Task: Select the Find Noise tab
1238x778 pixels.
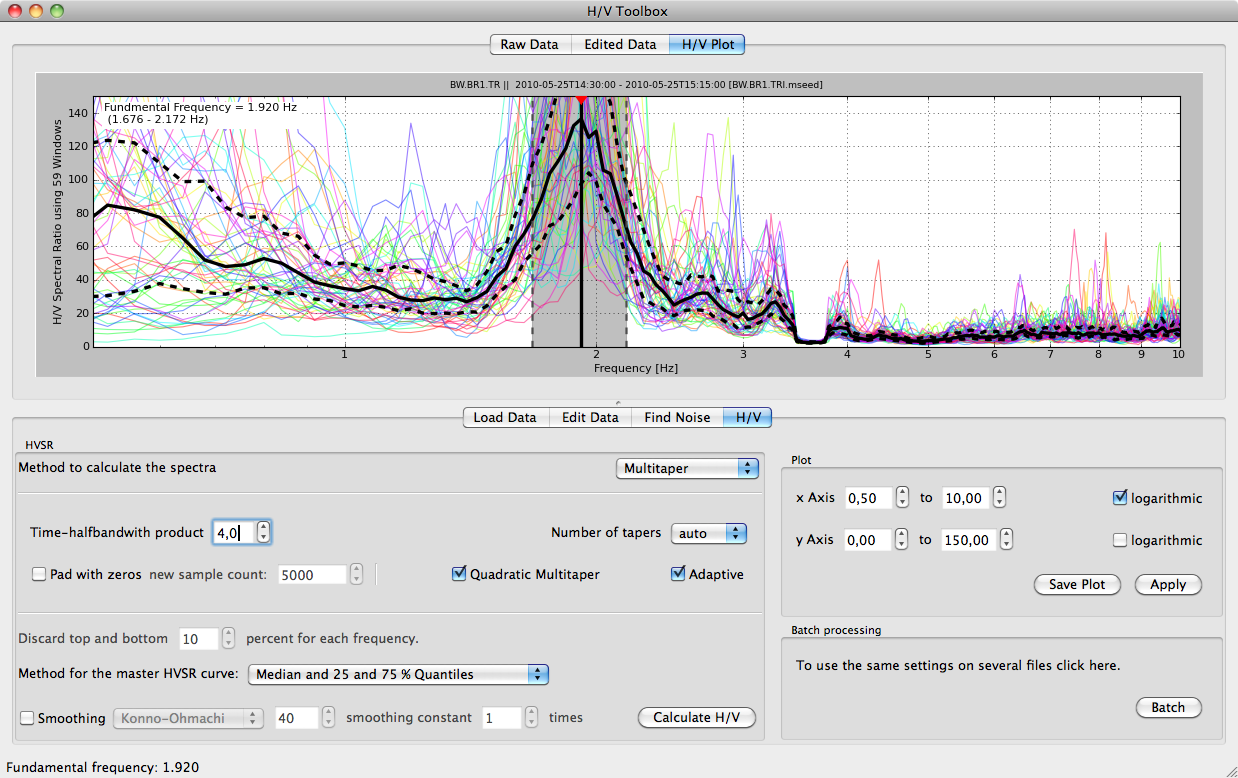Action: pos(677,417)
